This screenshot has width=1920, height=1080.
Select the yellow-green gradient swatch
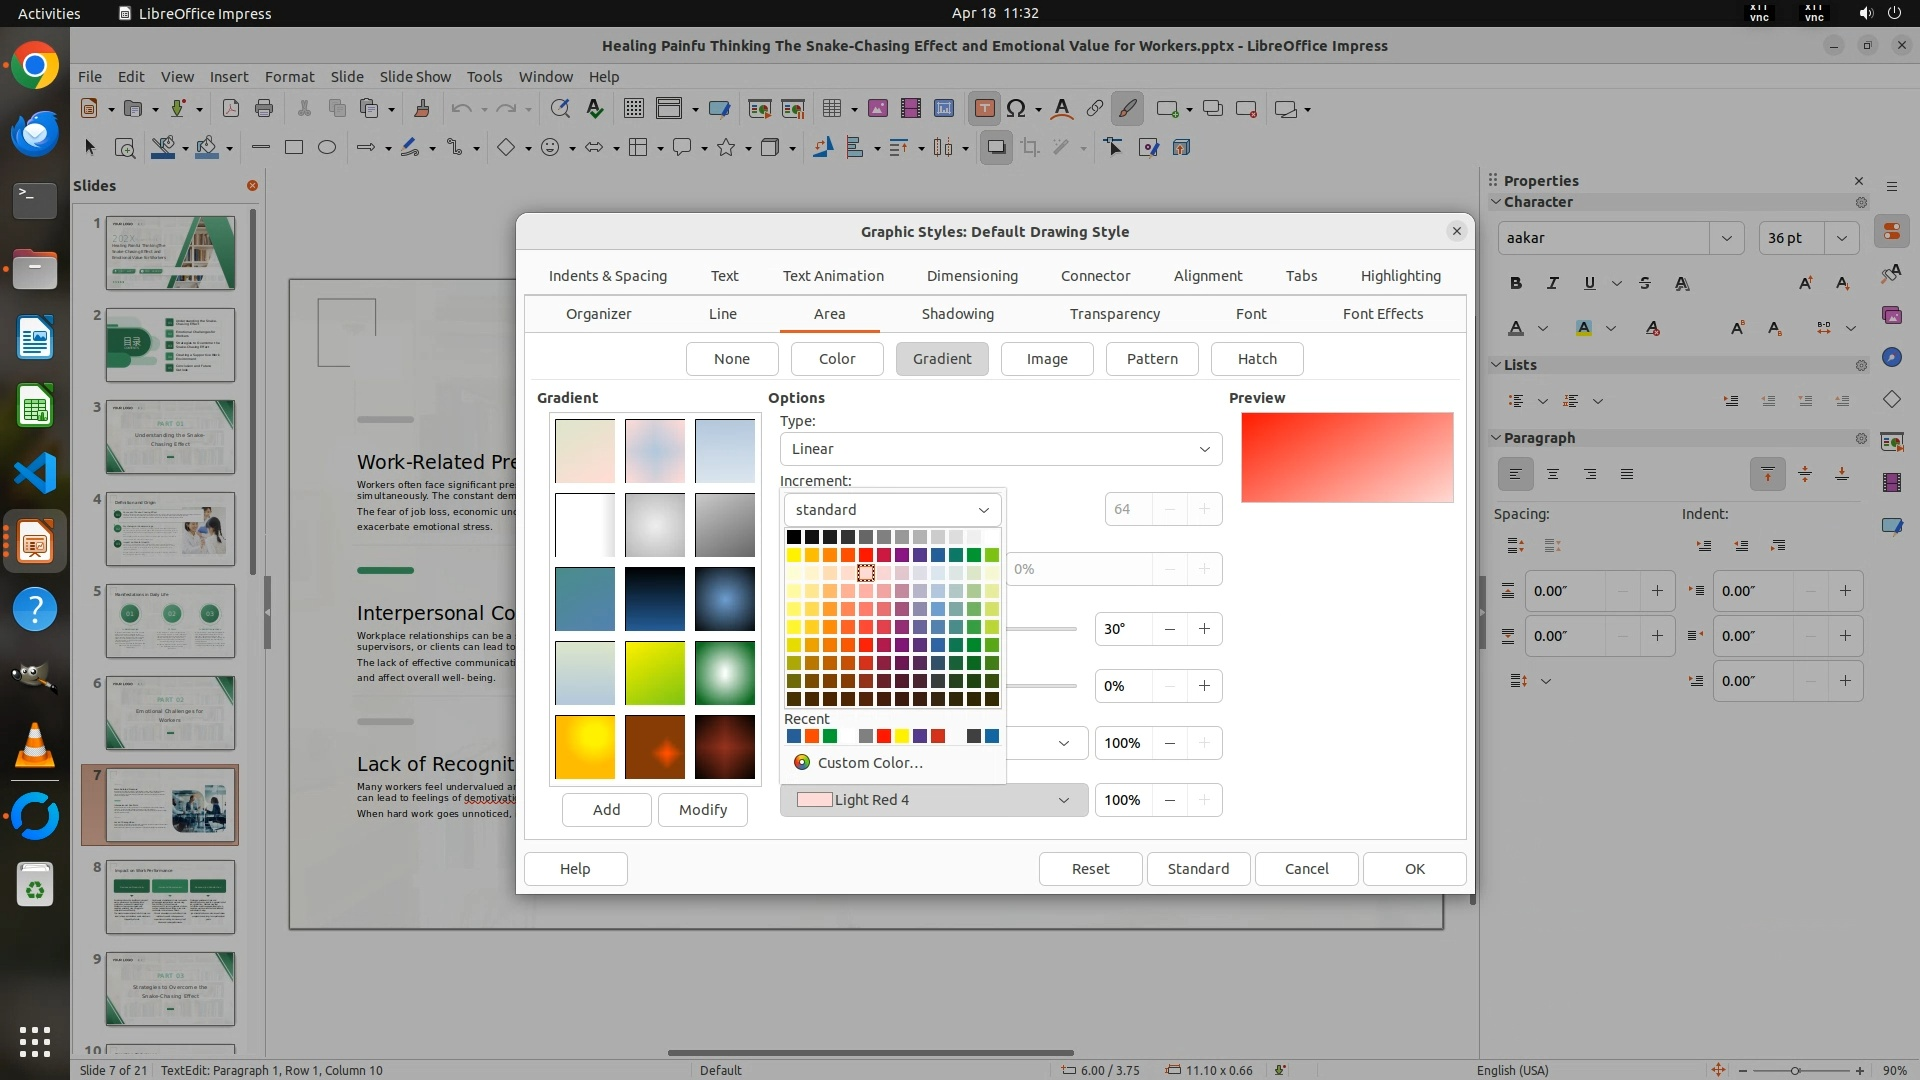click(655, 673)
